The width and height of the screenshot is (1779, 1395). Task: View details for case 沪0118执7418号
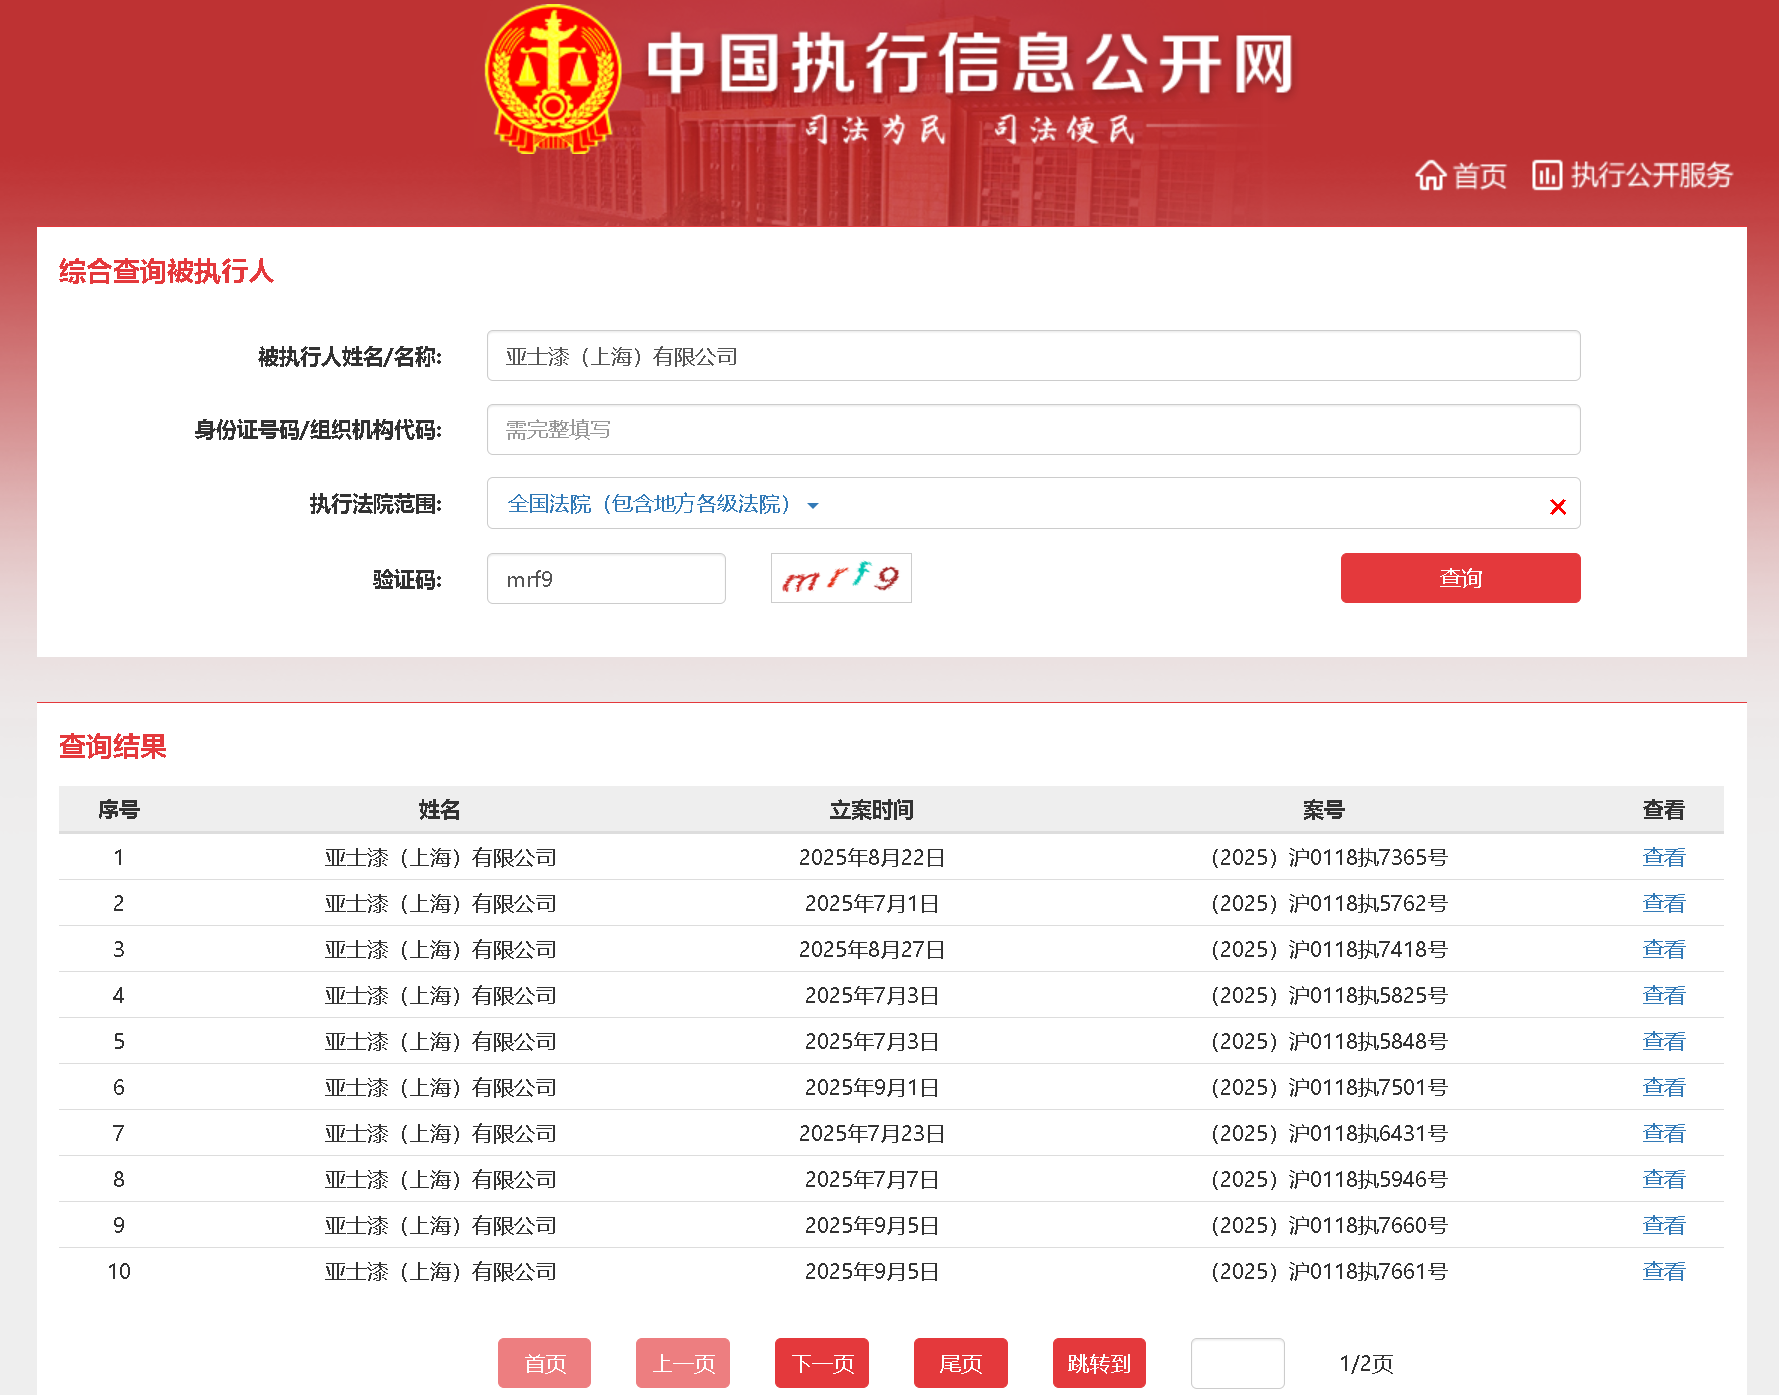[x=1663, y=949]
